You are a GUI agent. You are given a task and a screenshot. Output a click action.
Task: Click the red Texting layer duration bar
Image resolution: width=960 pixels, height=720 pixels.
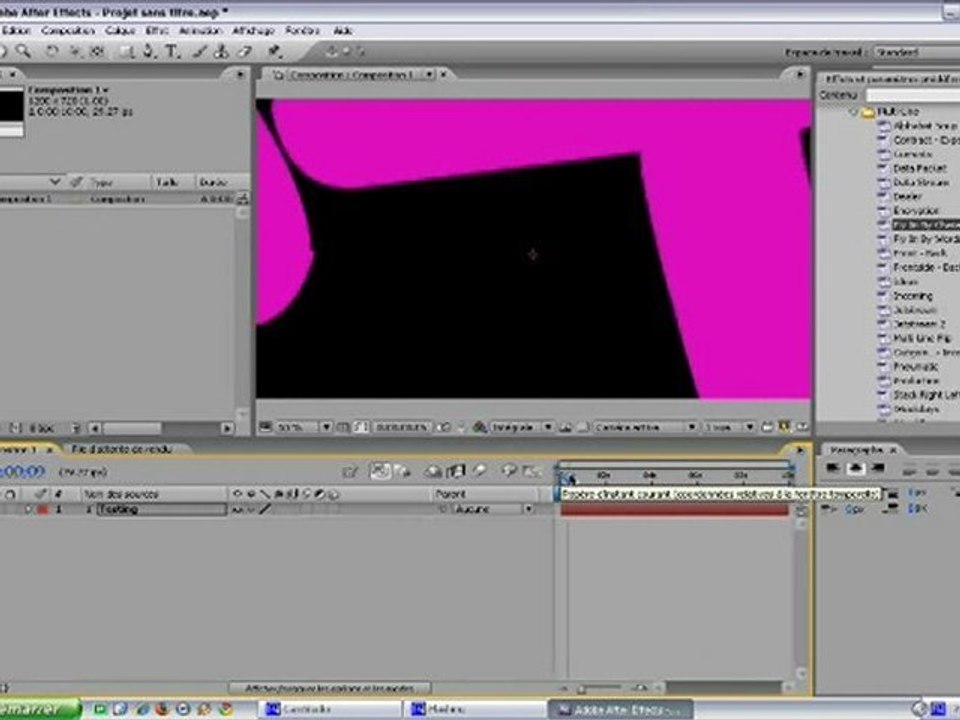[675, 510]
